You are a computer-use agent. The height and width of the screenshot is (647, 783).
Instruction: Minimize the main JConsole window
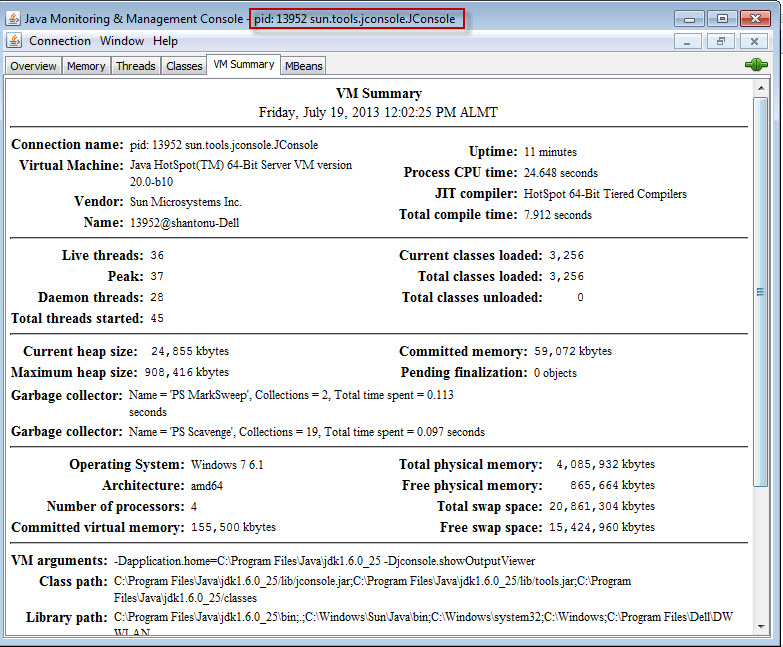click(689, 19)
